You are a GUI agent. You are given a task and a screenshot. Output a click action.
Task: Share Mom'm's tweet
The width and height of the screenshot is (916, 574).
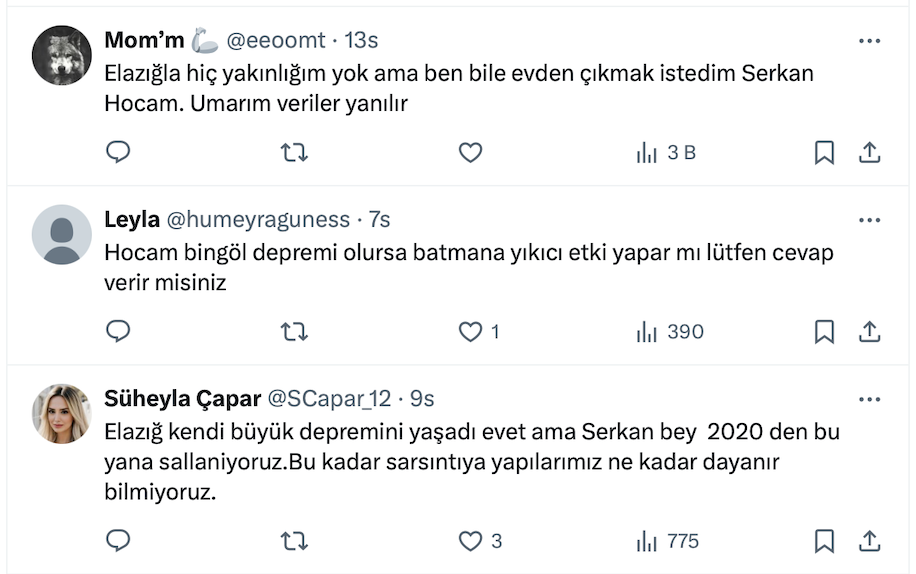tap(870, 152)
